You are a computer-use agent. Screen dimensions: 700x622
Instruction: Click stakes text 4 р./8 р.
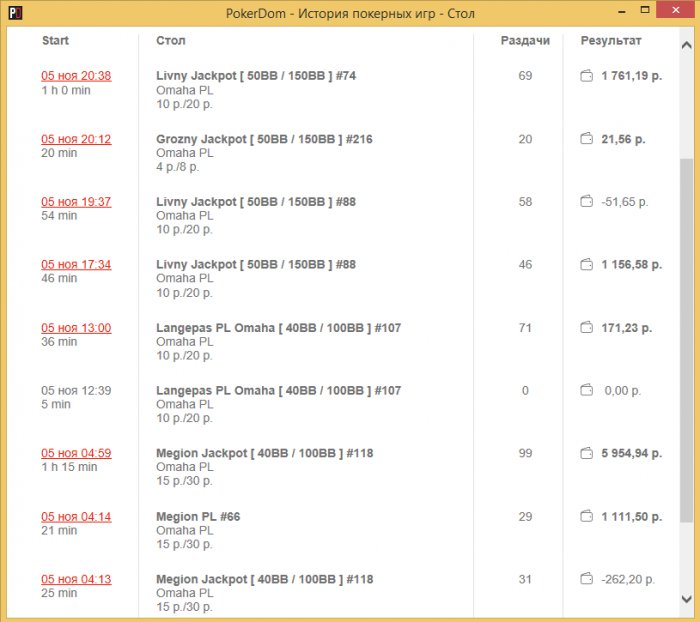click(x=178, y=167)
